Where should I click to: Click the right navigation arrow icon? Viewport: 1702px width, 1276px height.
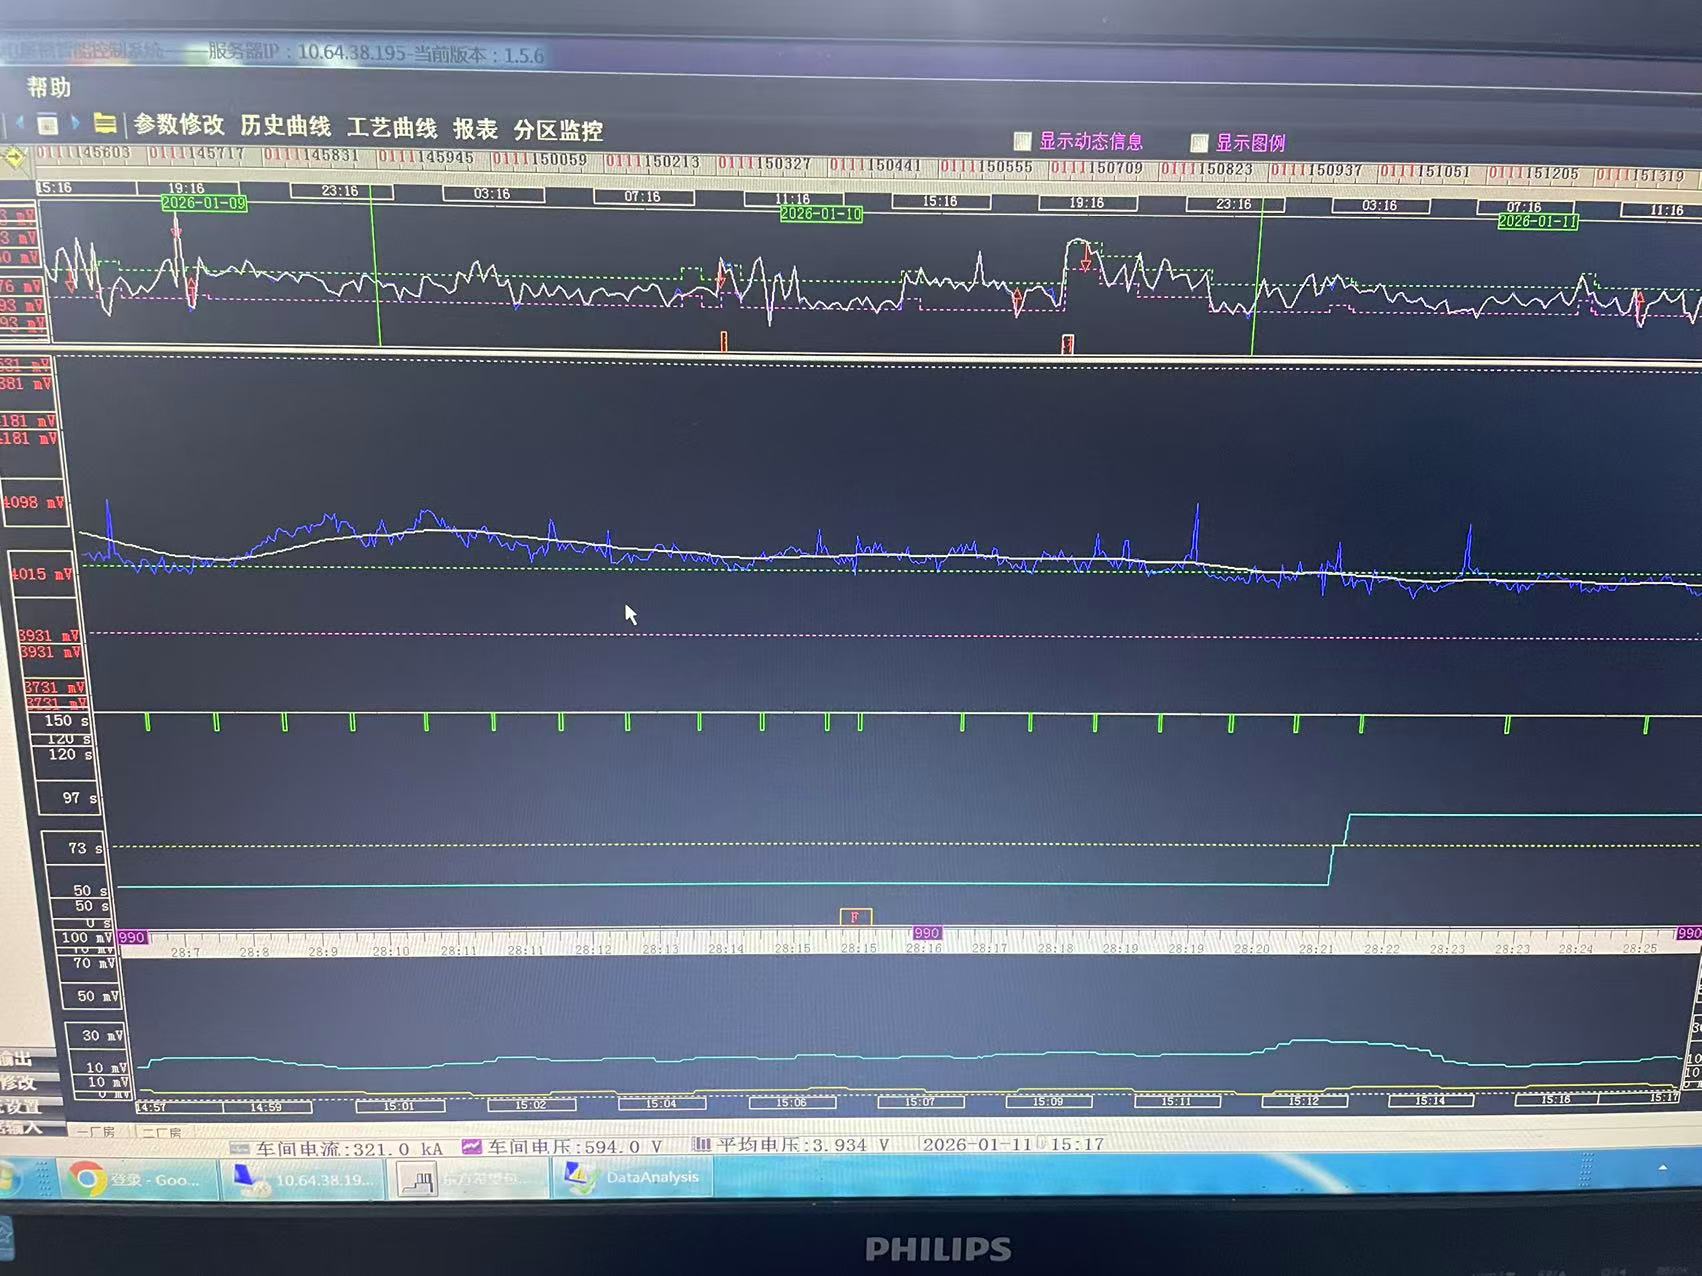[x=74, y=124]
